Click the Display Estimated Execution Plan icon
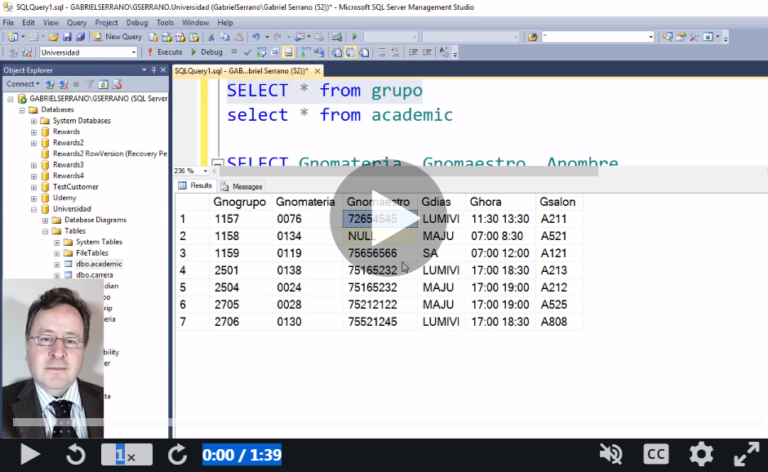This screenshot has height=472, width=768. (261, 52)
